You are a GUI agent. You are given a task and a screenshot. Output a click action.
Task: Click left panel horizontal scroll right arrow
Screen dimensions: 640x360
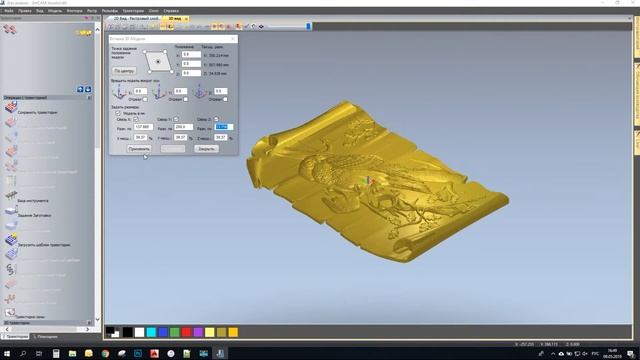(x=87, y=329)
